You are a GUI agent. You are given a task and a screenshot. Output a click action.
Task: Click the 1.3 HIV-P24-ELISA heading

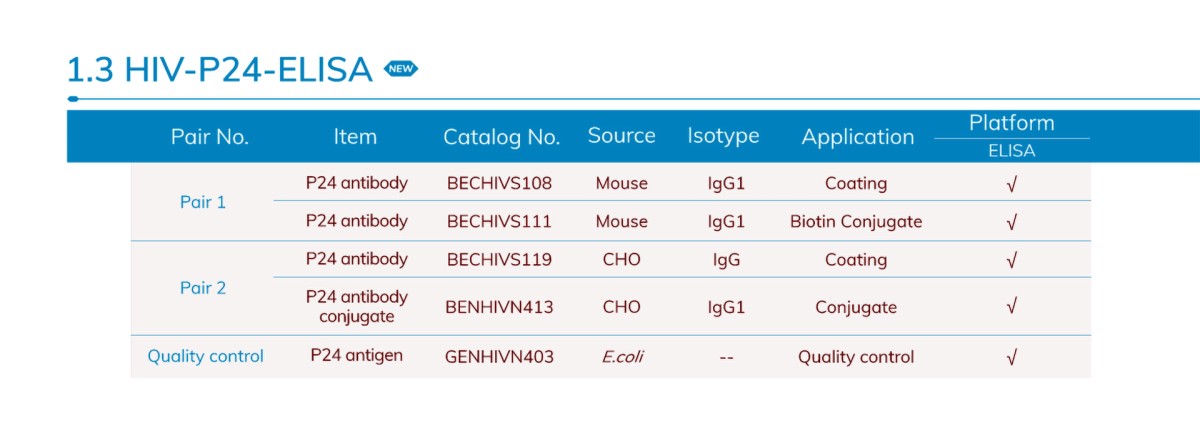coord(219,70)
